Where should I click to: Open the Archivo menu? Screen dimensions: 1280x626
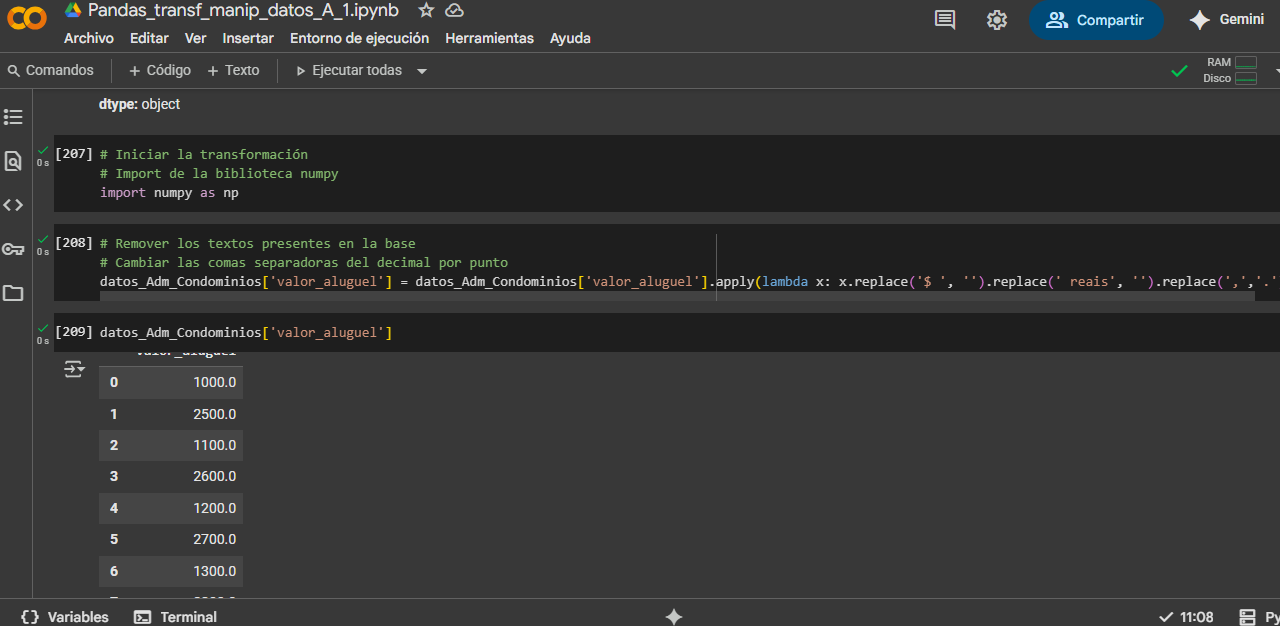pos(89,38)
